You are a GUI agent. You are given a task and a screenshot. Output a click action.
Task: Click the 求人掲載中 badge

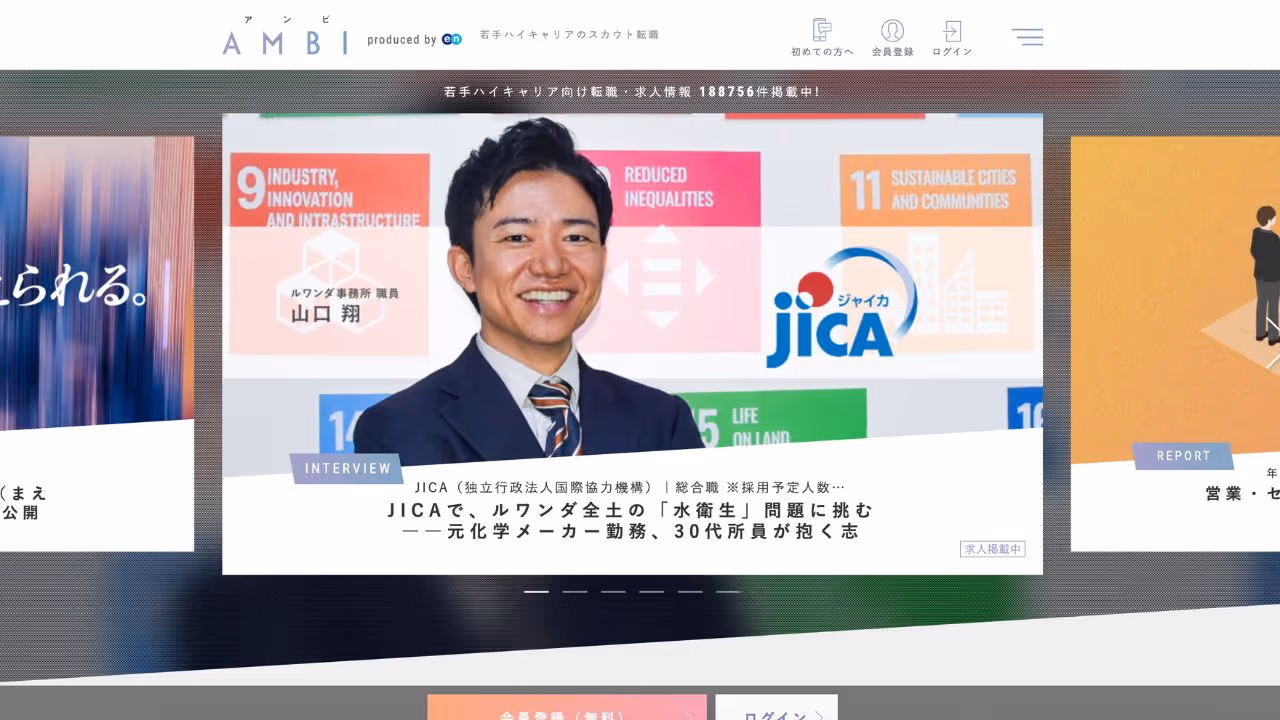[x=993, y=549]
